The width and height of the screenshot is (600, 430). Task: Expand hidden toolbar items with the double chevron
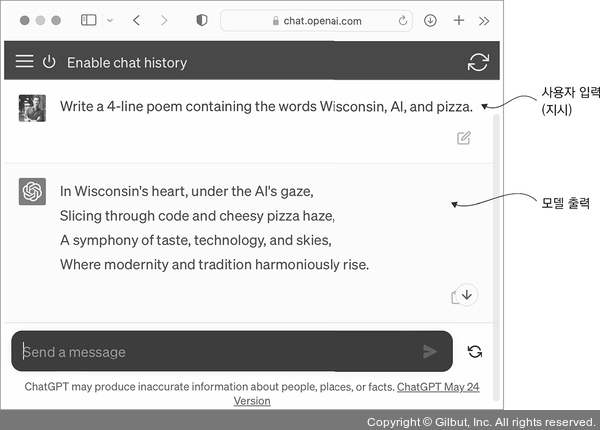484,20
